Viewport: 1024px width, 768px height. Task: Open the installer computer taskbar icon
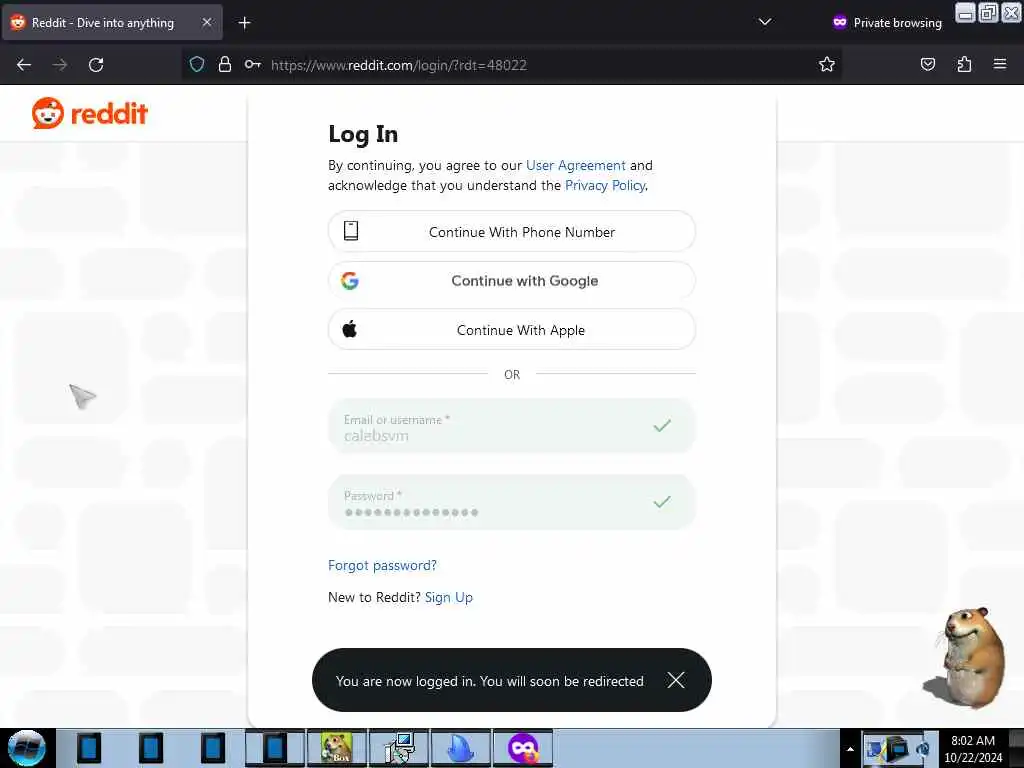click(399, 748)
